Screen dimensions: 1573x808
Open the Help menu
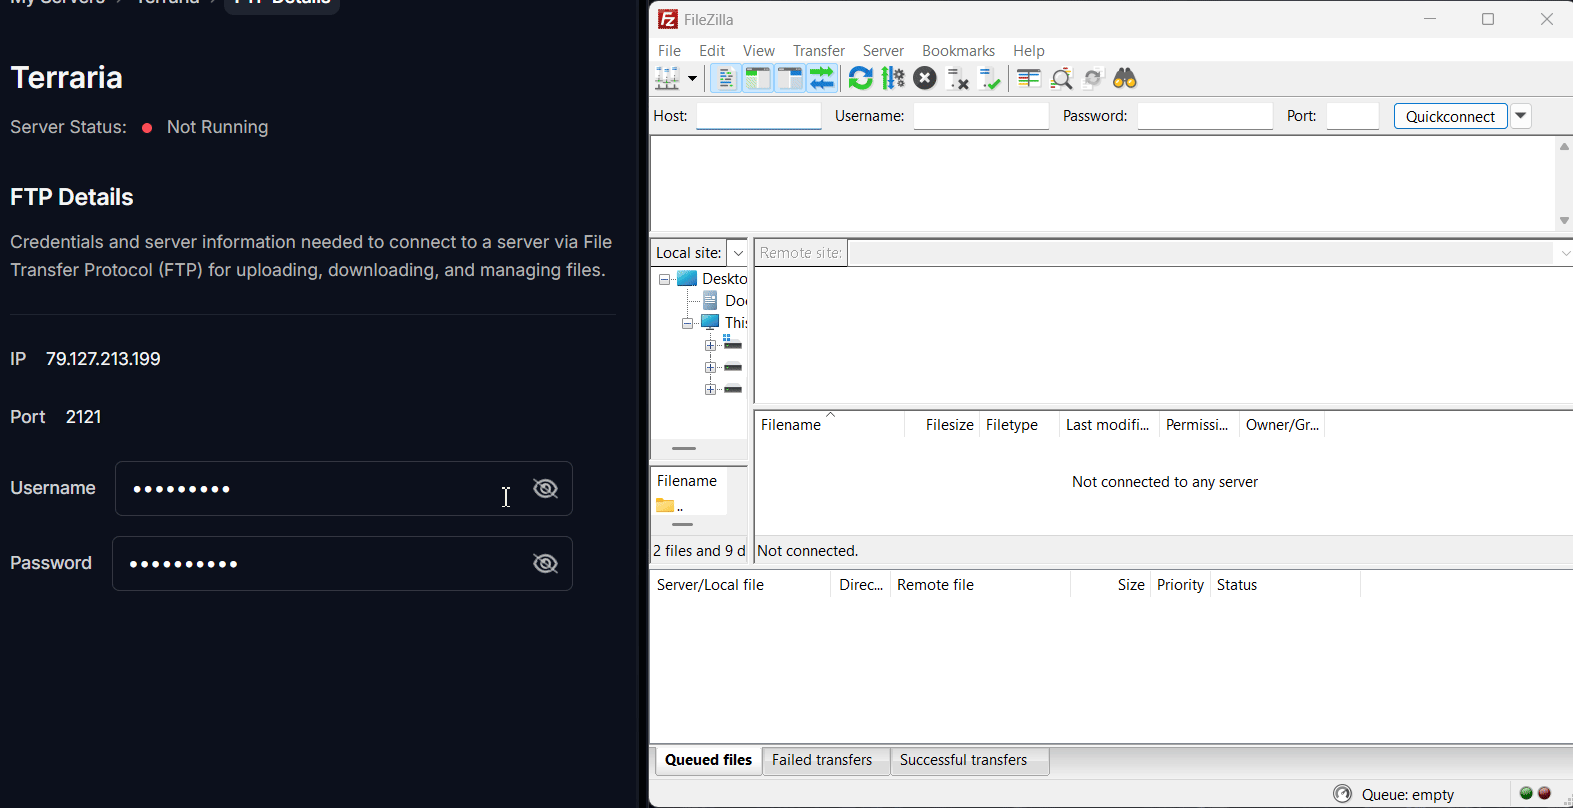click(1028, 50)
